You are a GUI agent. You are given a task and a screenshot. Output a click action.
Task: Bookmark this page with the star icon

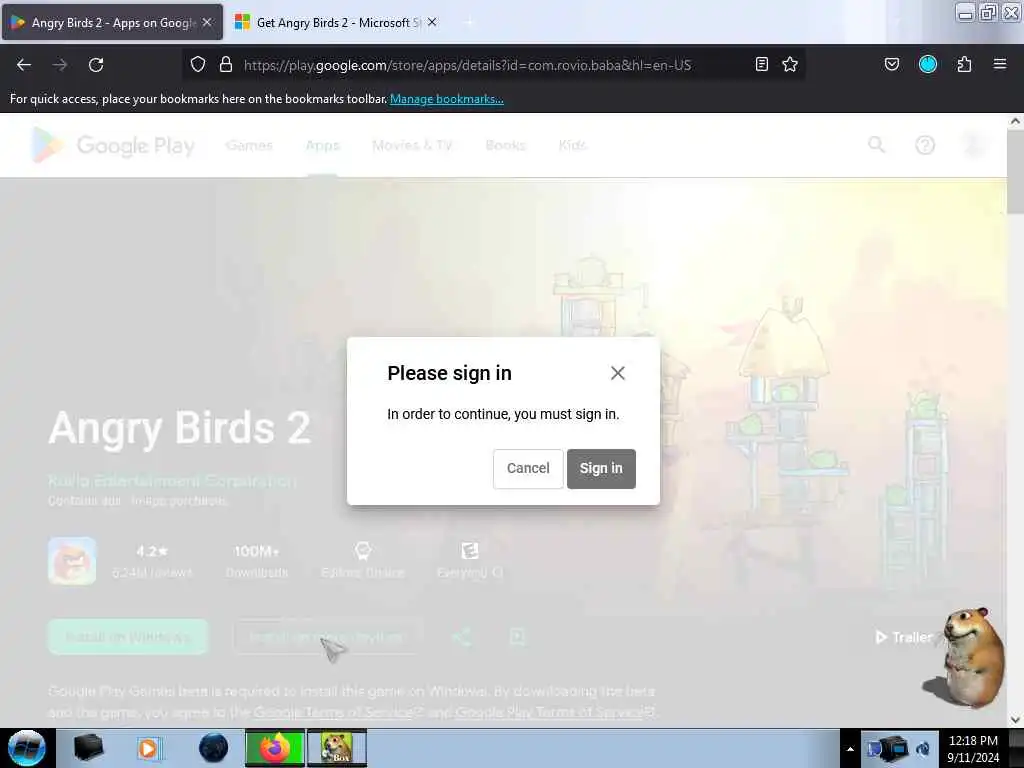(x=790, y=64)
